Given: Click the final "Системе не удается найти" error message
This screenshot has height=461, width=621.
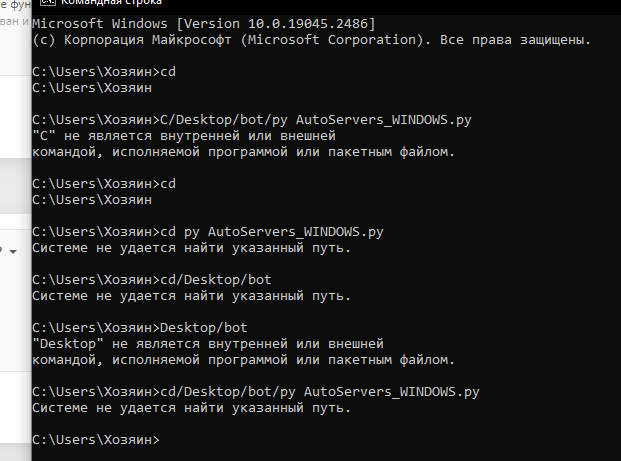Looking at the screenshot, I should coord(191,408).
